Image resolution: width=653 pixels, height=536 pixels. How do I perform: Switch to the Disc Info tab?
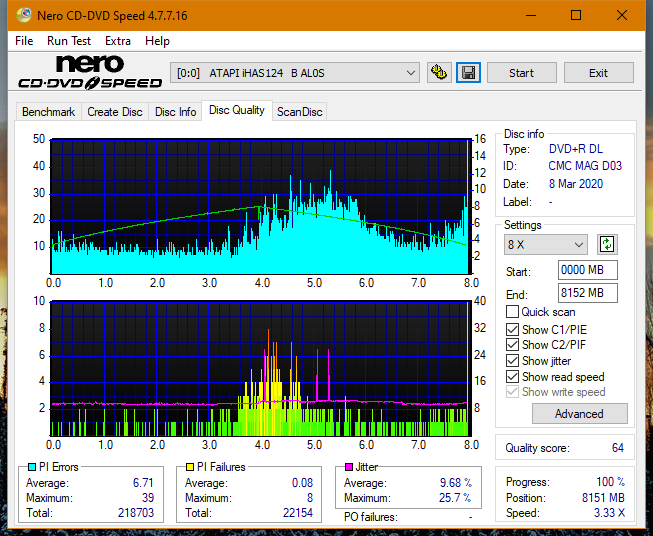coord(175,112)
